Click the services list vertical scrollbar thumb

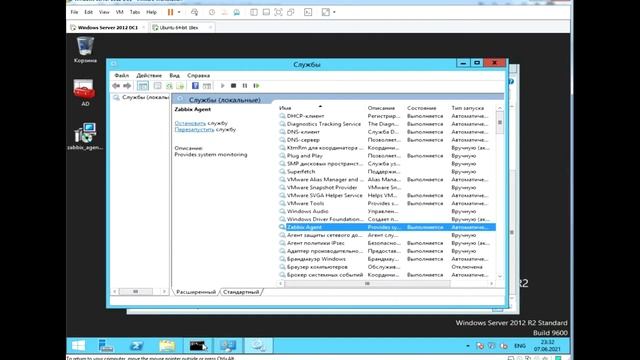[x=500, y=122]
